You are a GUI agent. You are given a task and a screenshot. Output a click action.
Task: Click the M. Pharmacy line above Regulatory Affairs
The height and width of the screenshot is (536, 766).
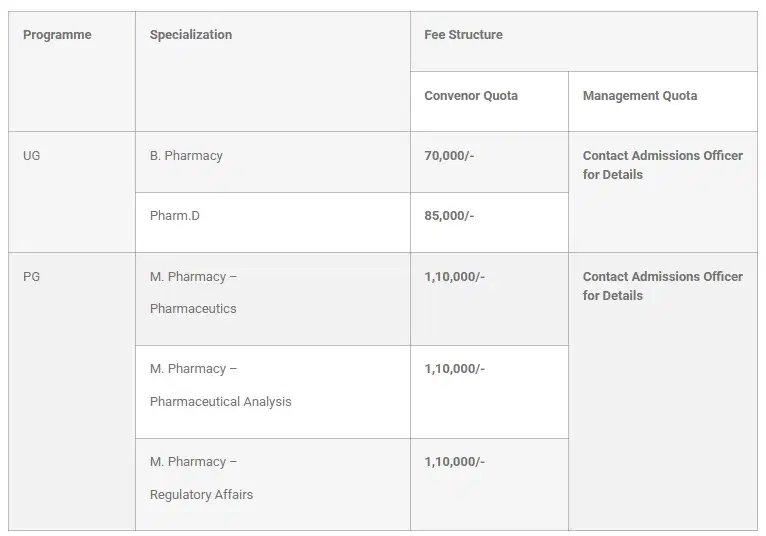coord(193,462)
